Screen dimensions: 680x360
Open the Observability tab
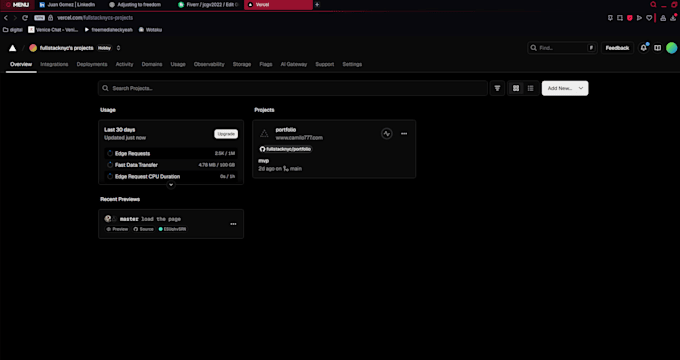(x=209, y=64)
